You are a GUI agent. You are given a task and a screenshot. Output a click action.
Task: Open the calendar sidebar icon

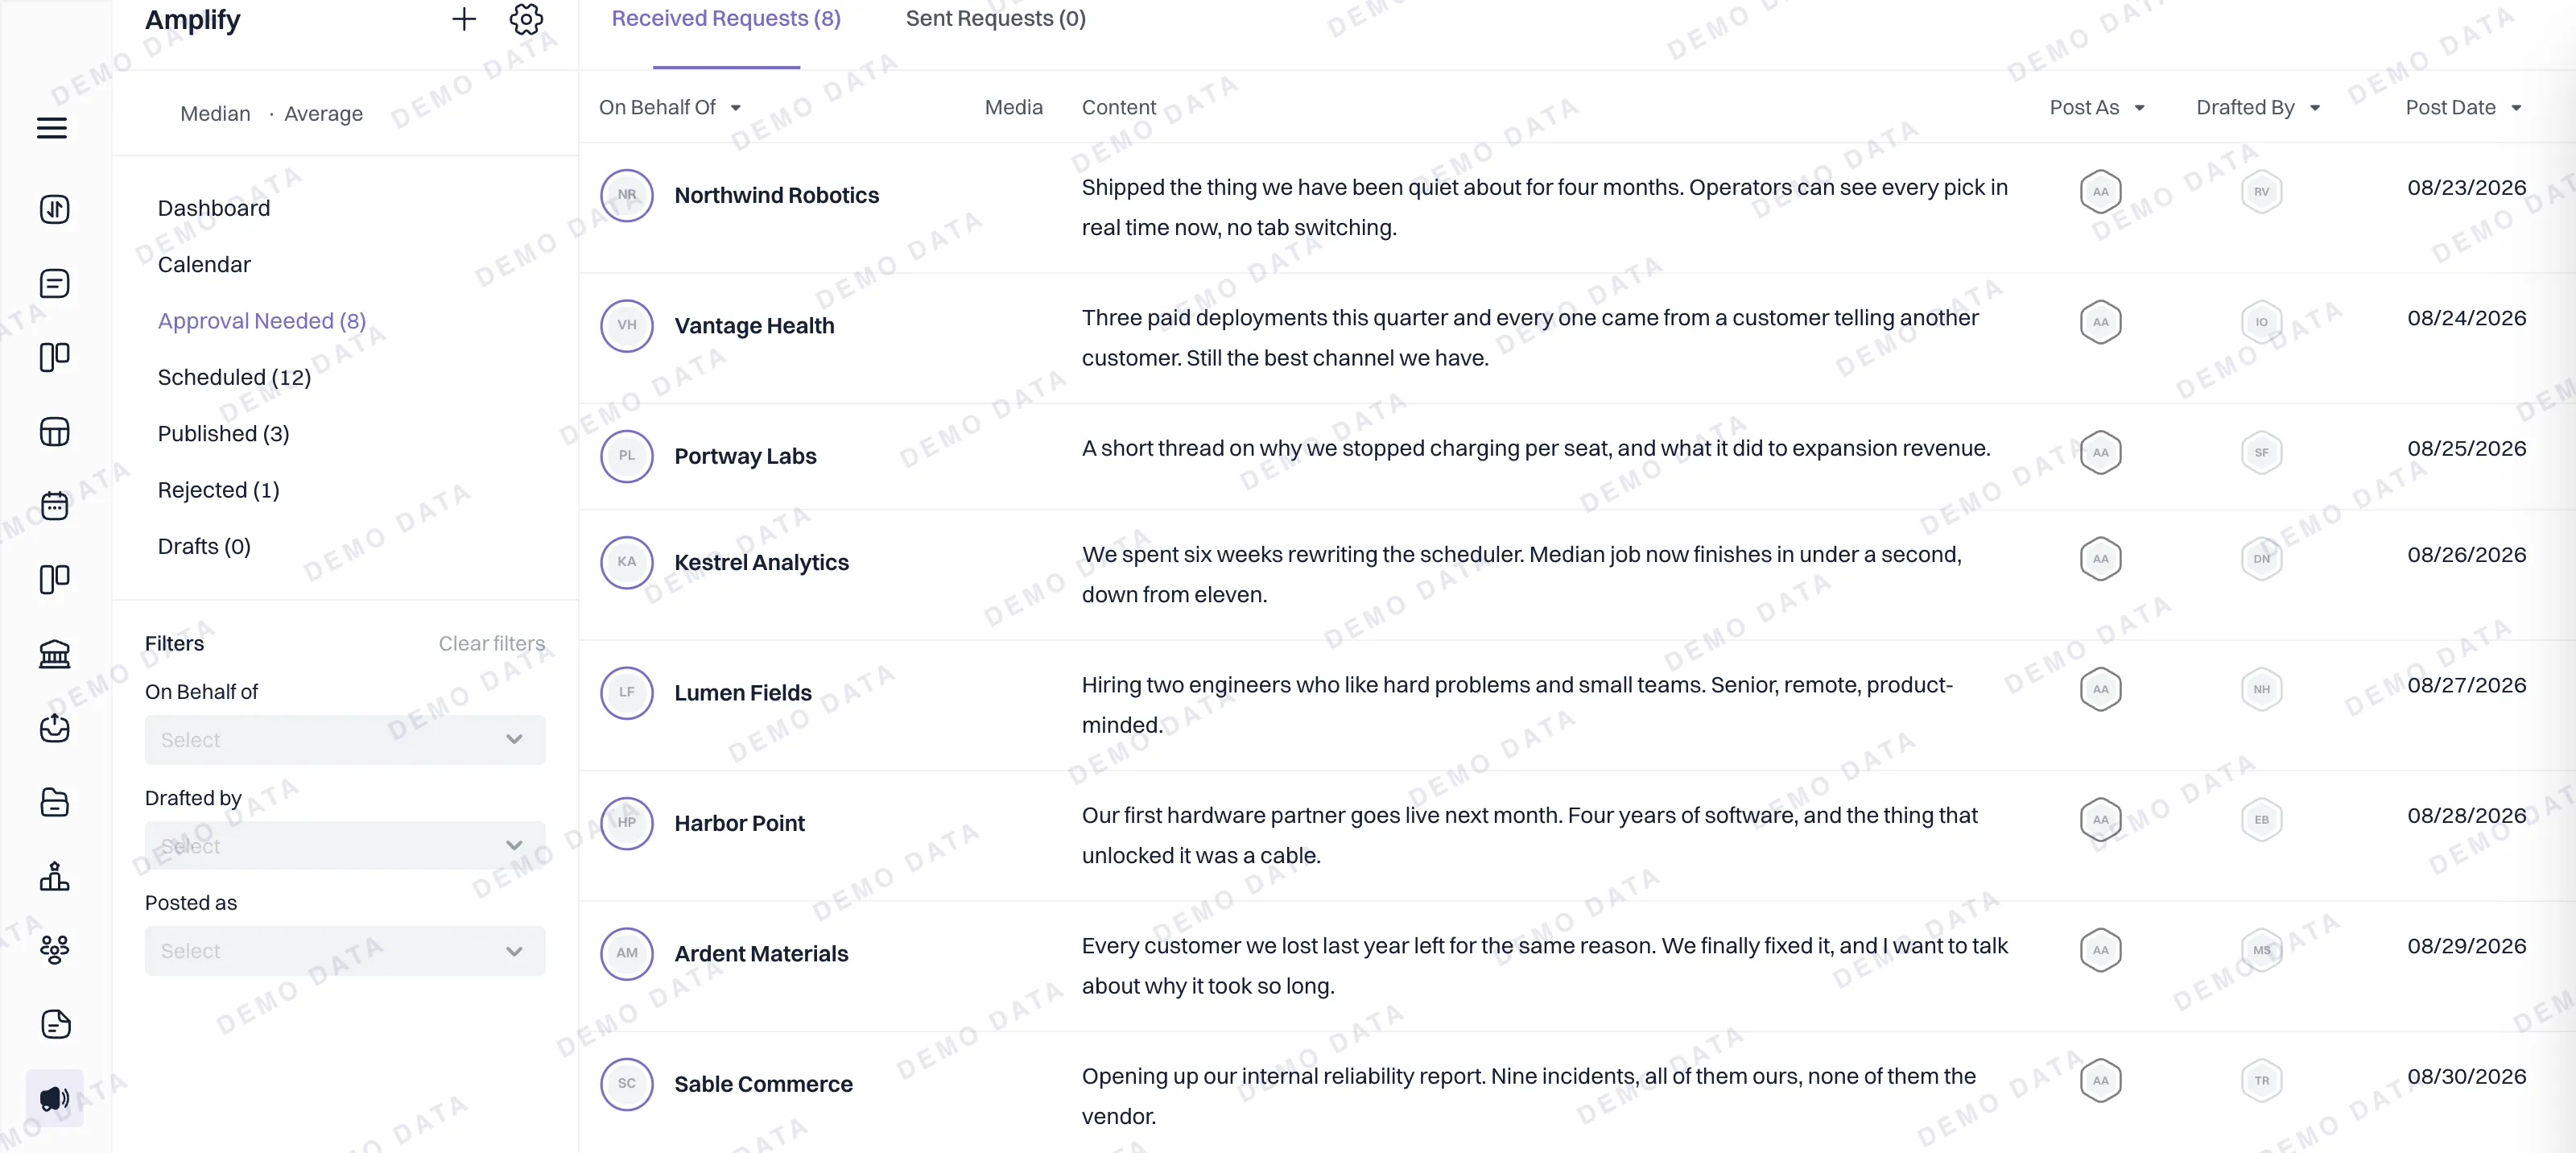point(55,506)
